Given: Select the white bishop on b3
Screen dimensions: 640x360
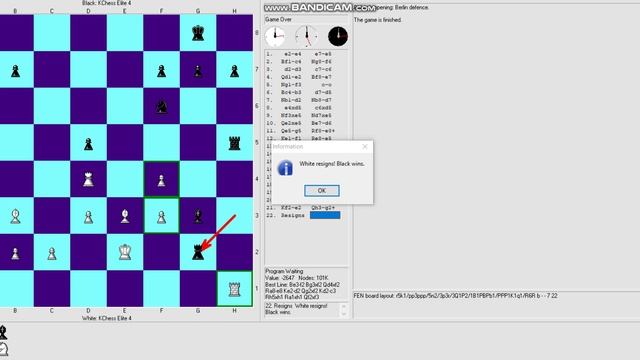Looking at the screenshot, I should point(16,216).
